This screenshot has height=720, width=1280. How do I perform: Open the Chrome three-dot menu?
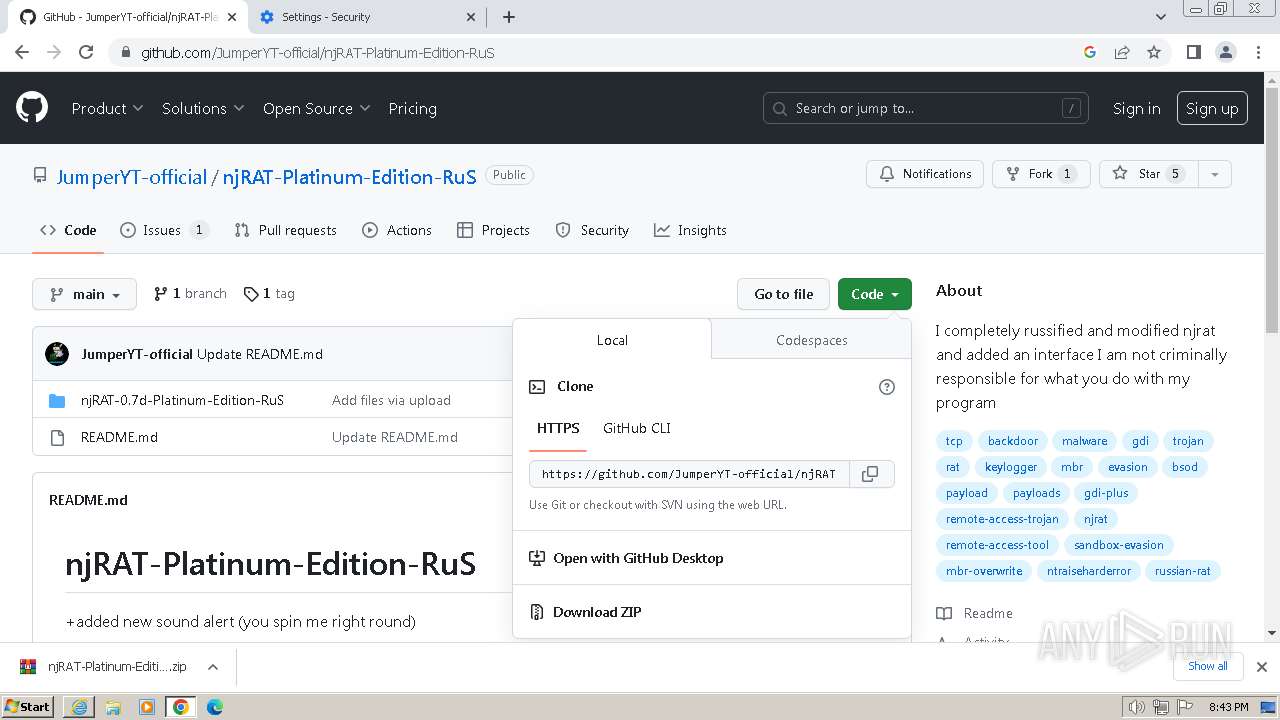1258,52
